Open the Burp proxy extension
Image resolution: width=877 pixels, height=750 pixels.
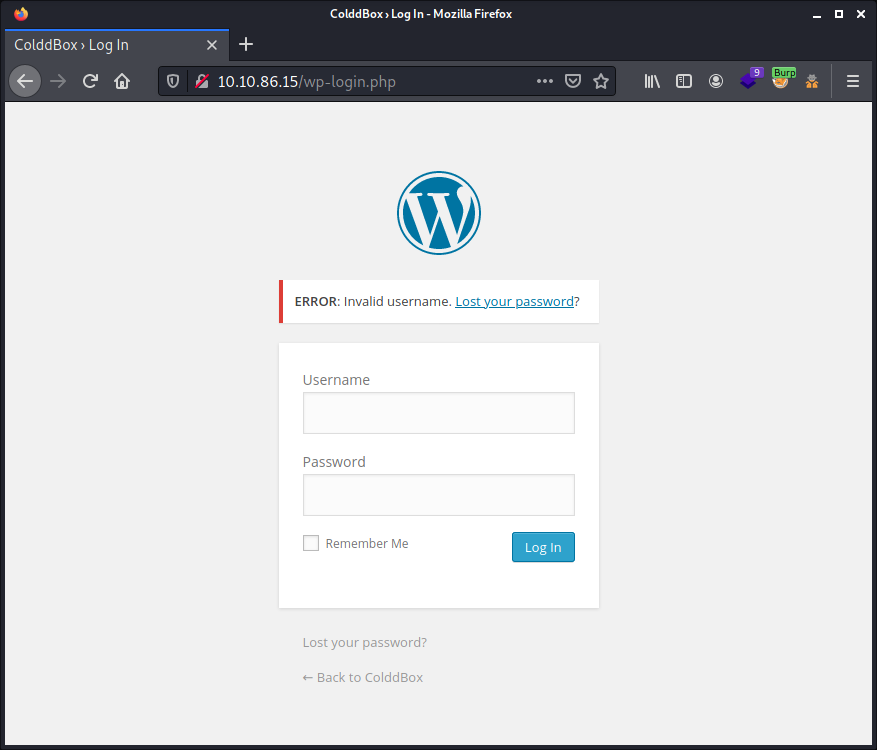point(782,79)
